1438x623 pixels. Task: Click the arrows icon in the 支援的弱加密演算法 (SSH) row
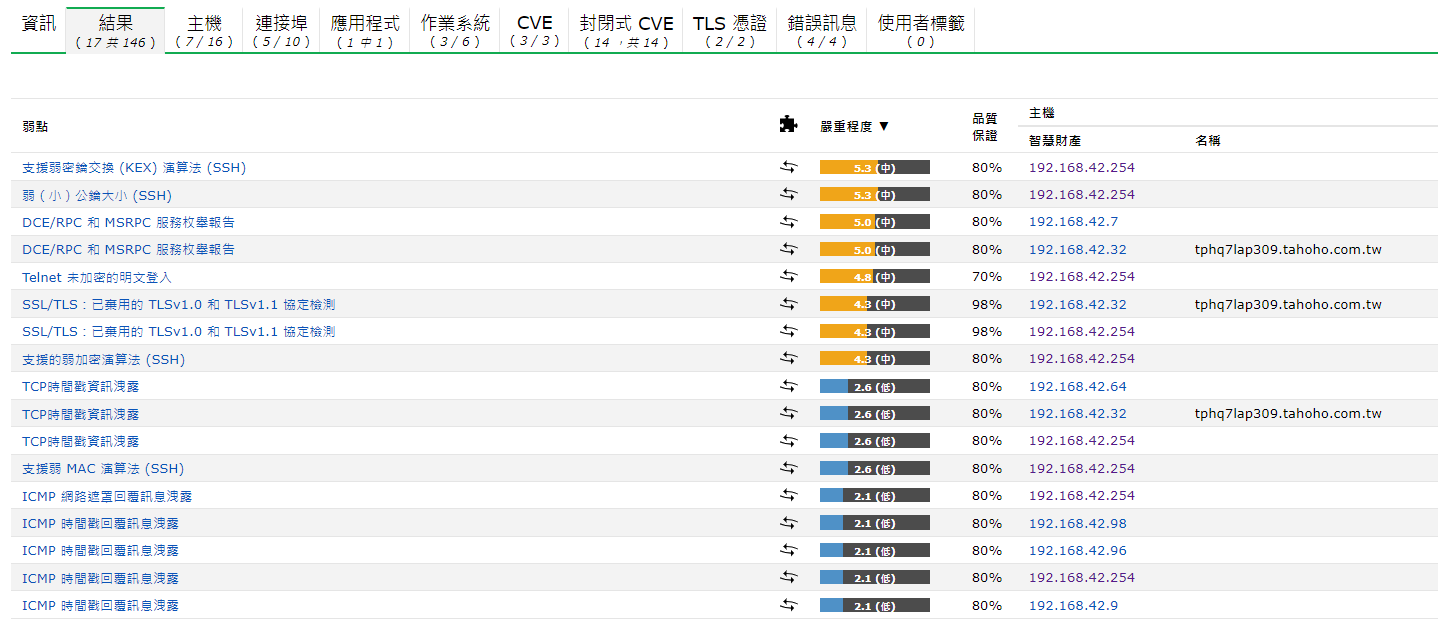(x=789, y=358)
